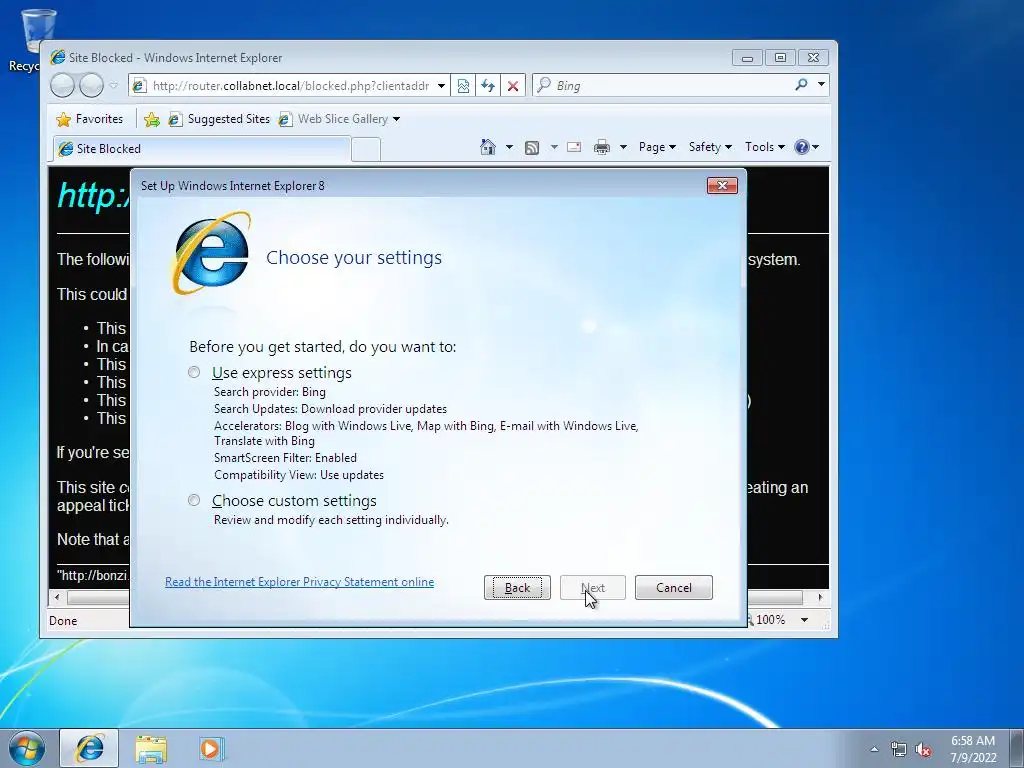Click the Help question mark icon
This screenshot has width=1024, height=768.
pos(802,147)
